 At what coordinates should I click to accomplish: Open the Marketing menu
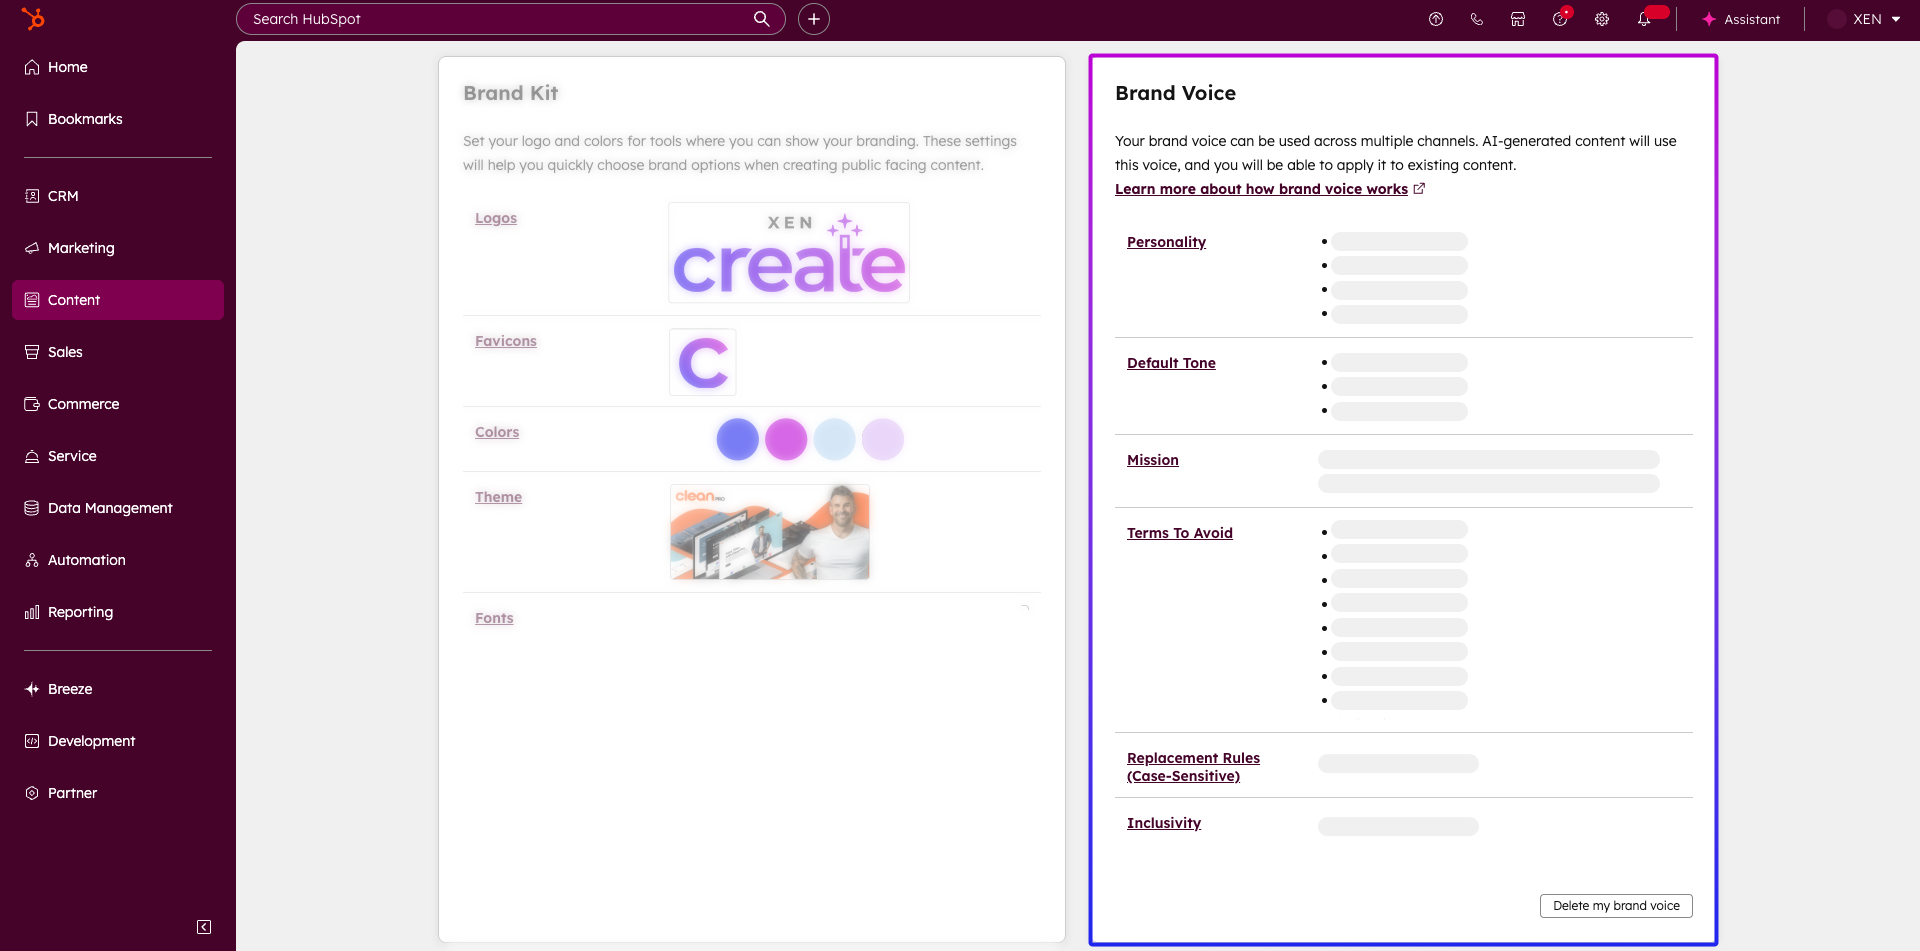(81, 248)
